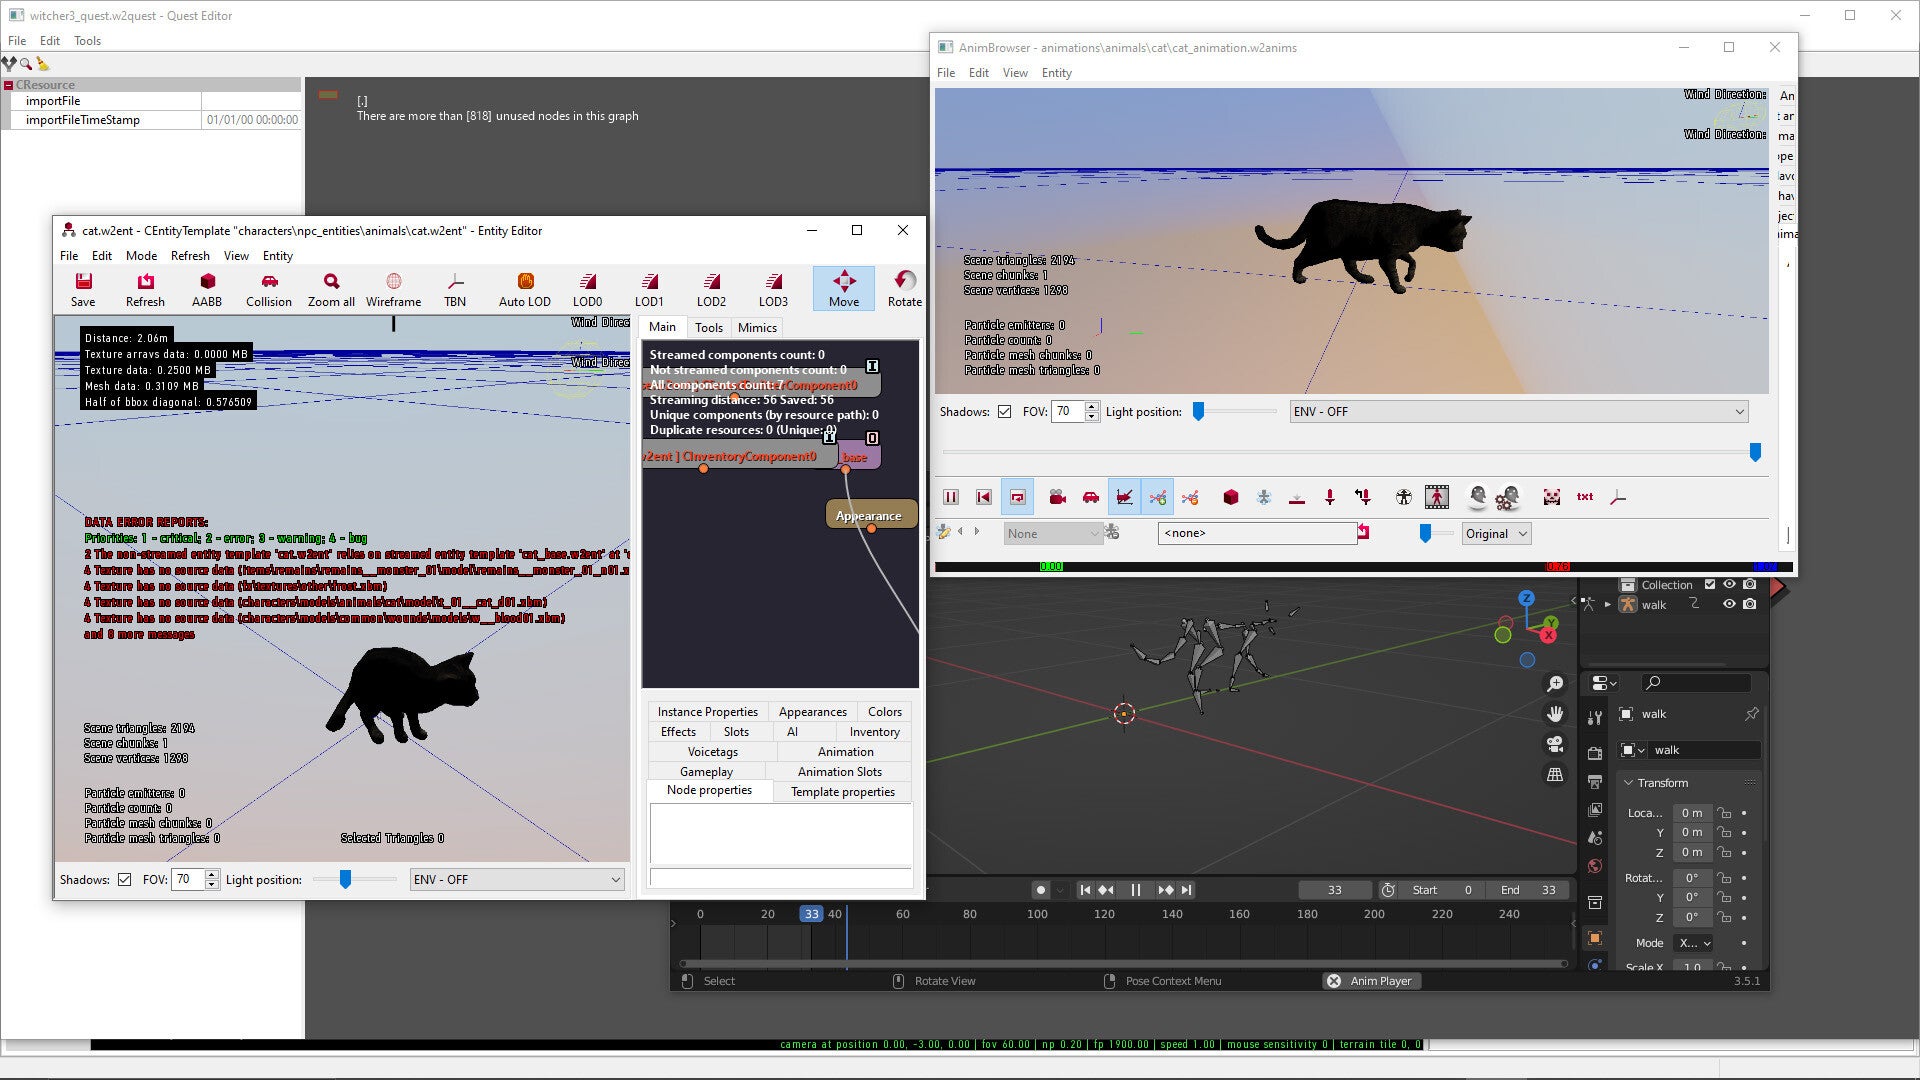Select the filmstrip icon in AnimBrowser toolbar

pyautogui.click(x=1436, y=497)
